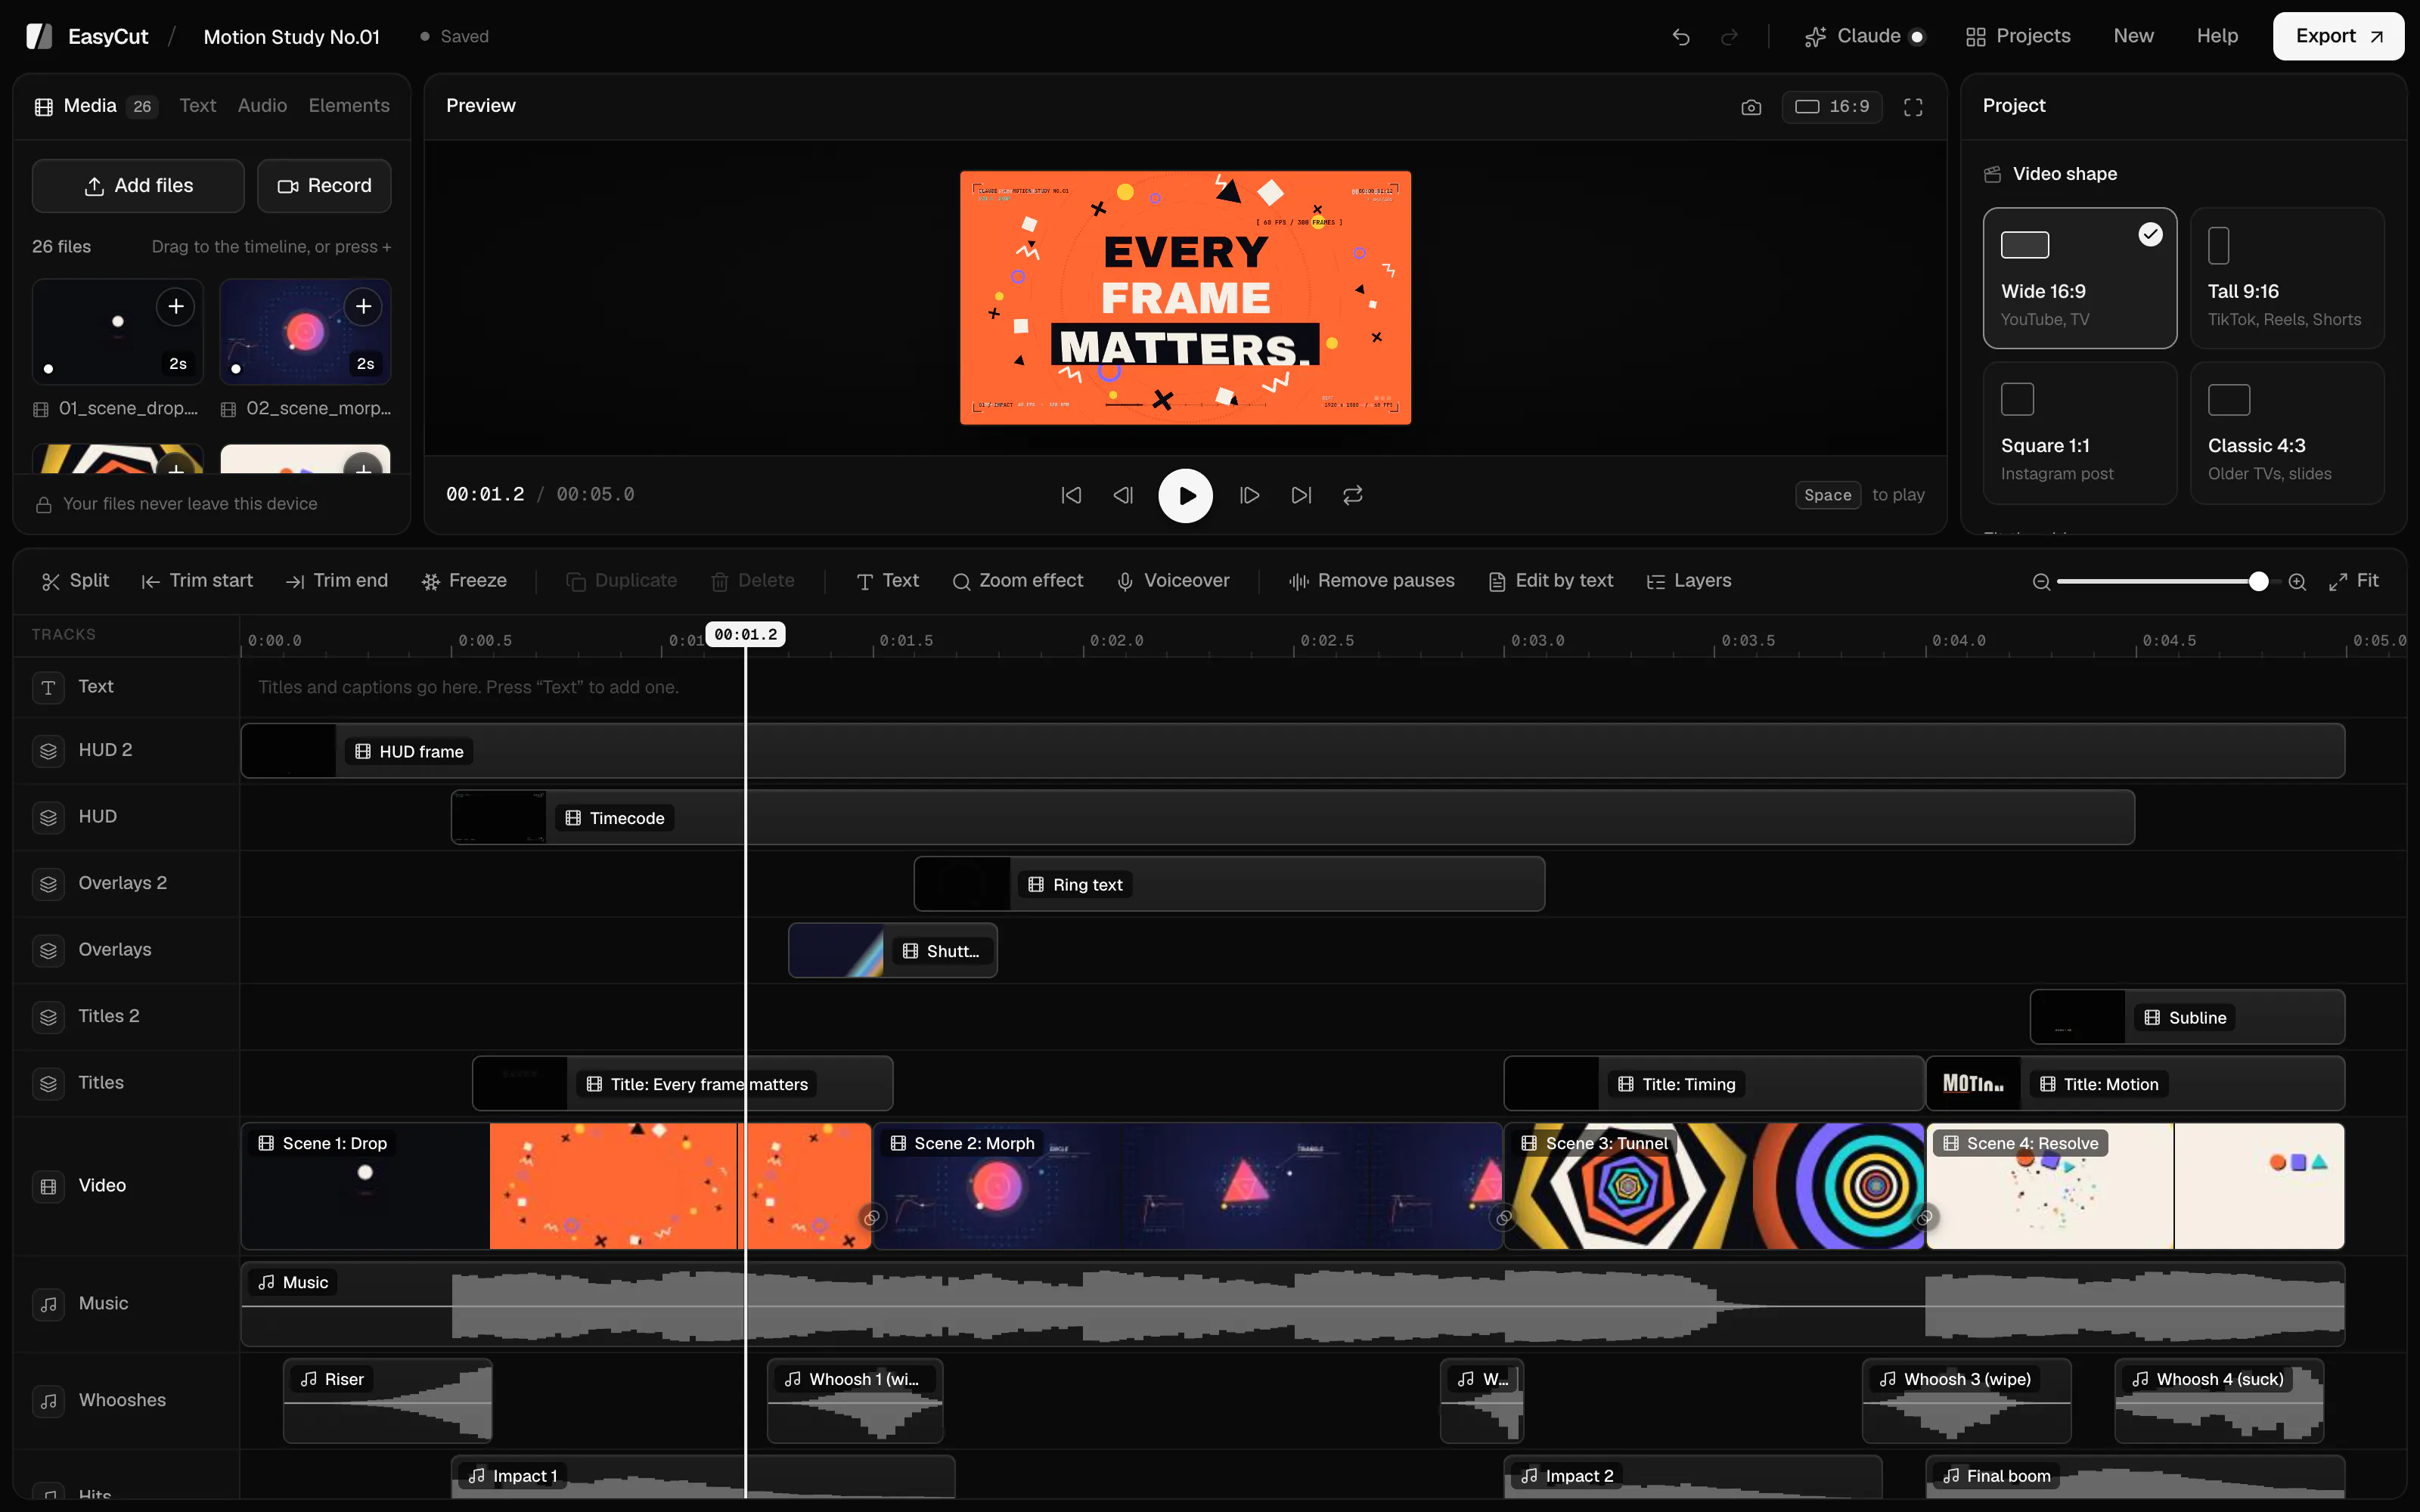The height and width of the screenshot is (1512, 2420).
Task: Select Wide 16:9 video shape
Action: pos(2080,278)
